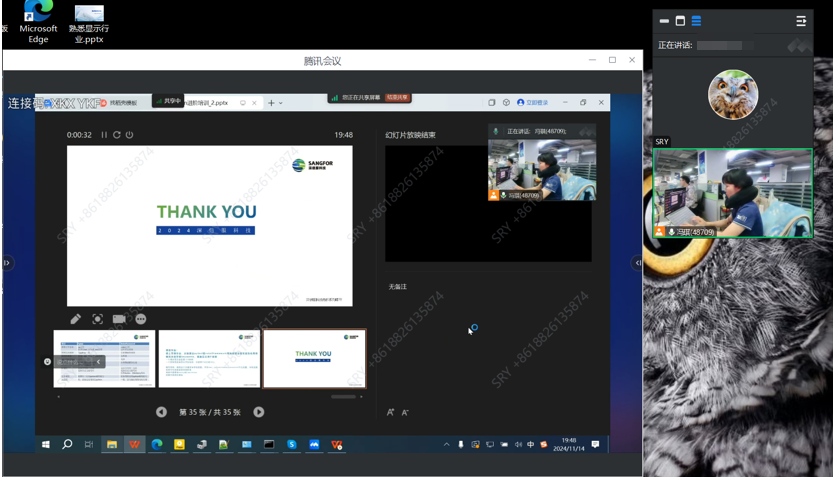
Task: Add a new WPS document tab
Action: coord(271,103)
